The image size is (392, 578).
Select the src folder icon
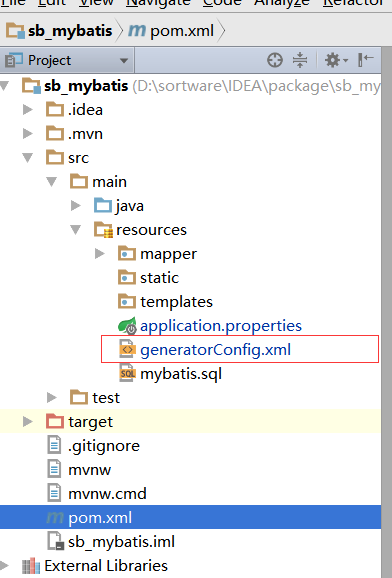pos(55,157)
